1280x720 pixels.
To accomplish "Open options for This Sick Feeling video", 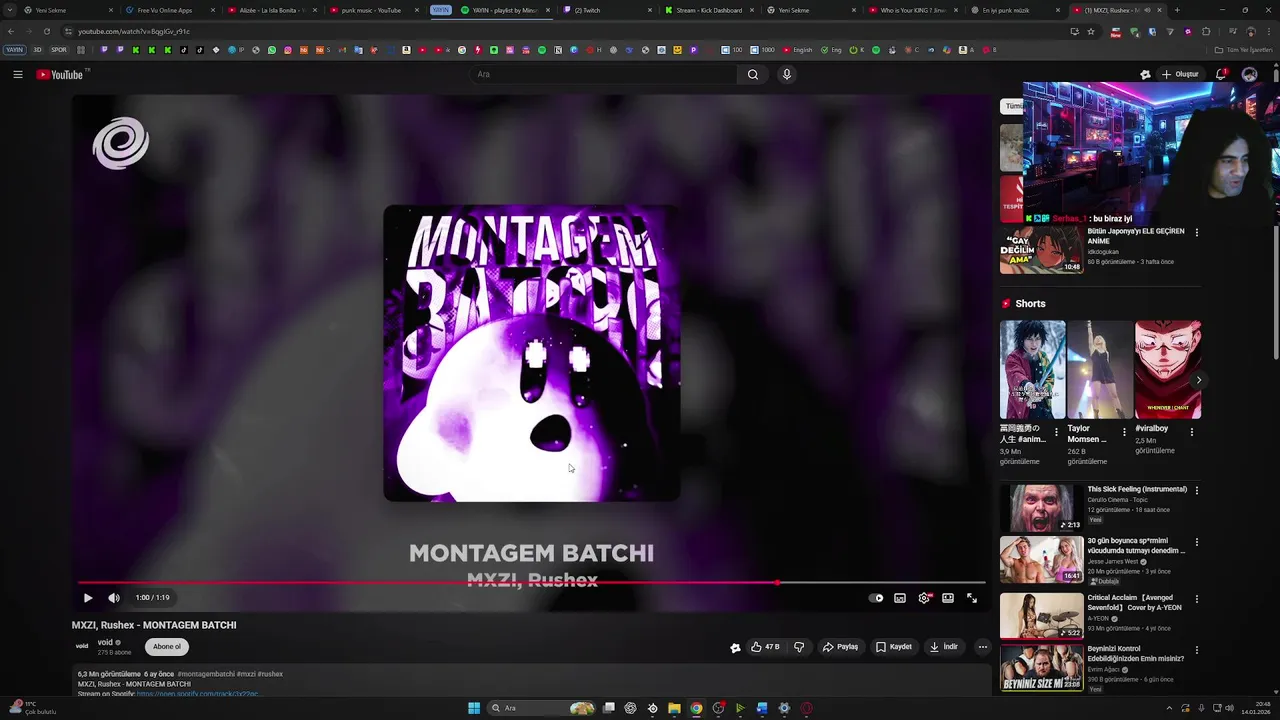I will pos(1197,490).
